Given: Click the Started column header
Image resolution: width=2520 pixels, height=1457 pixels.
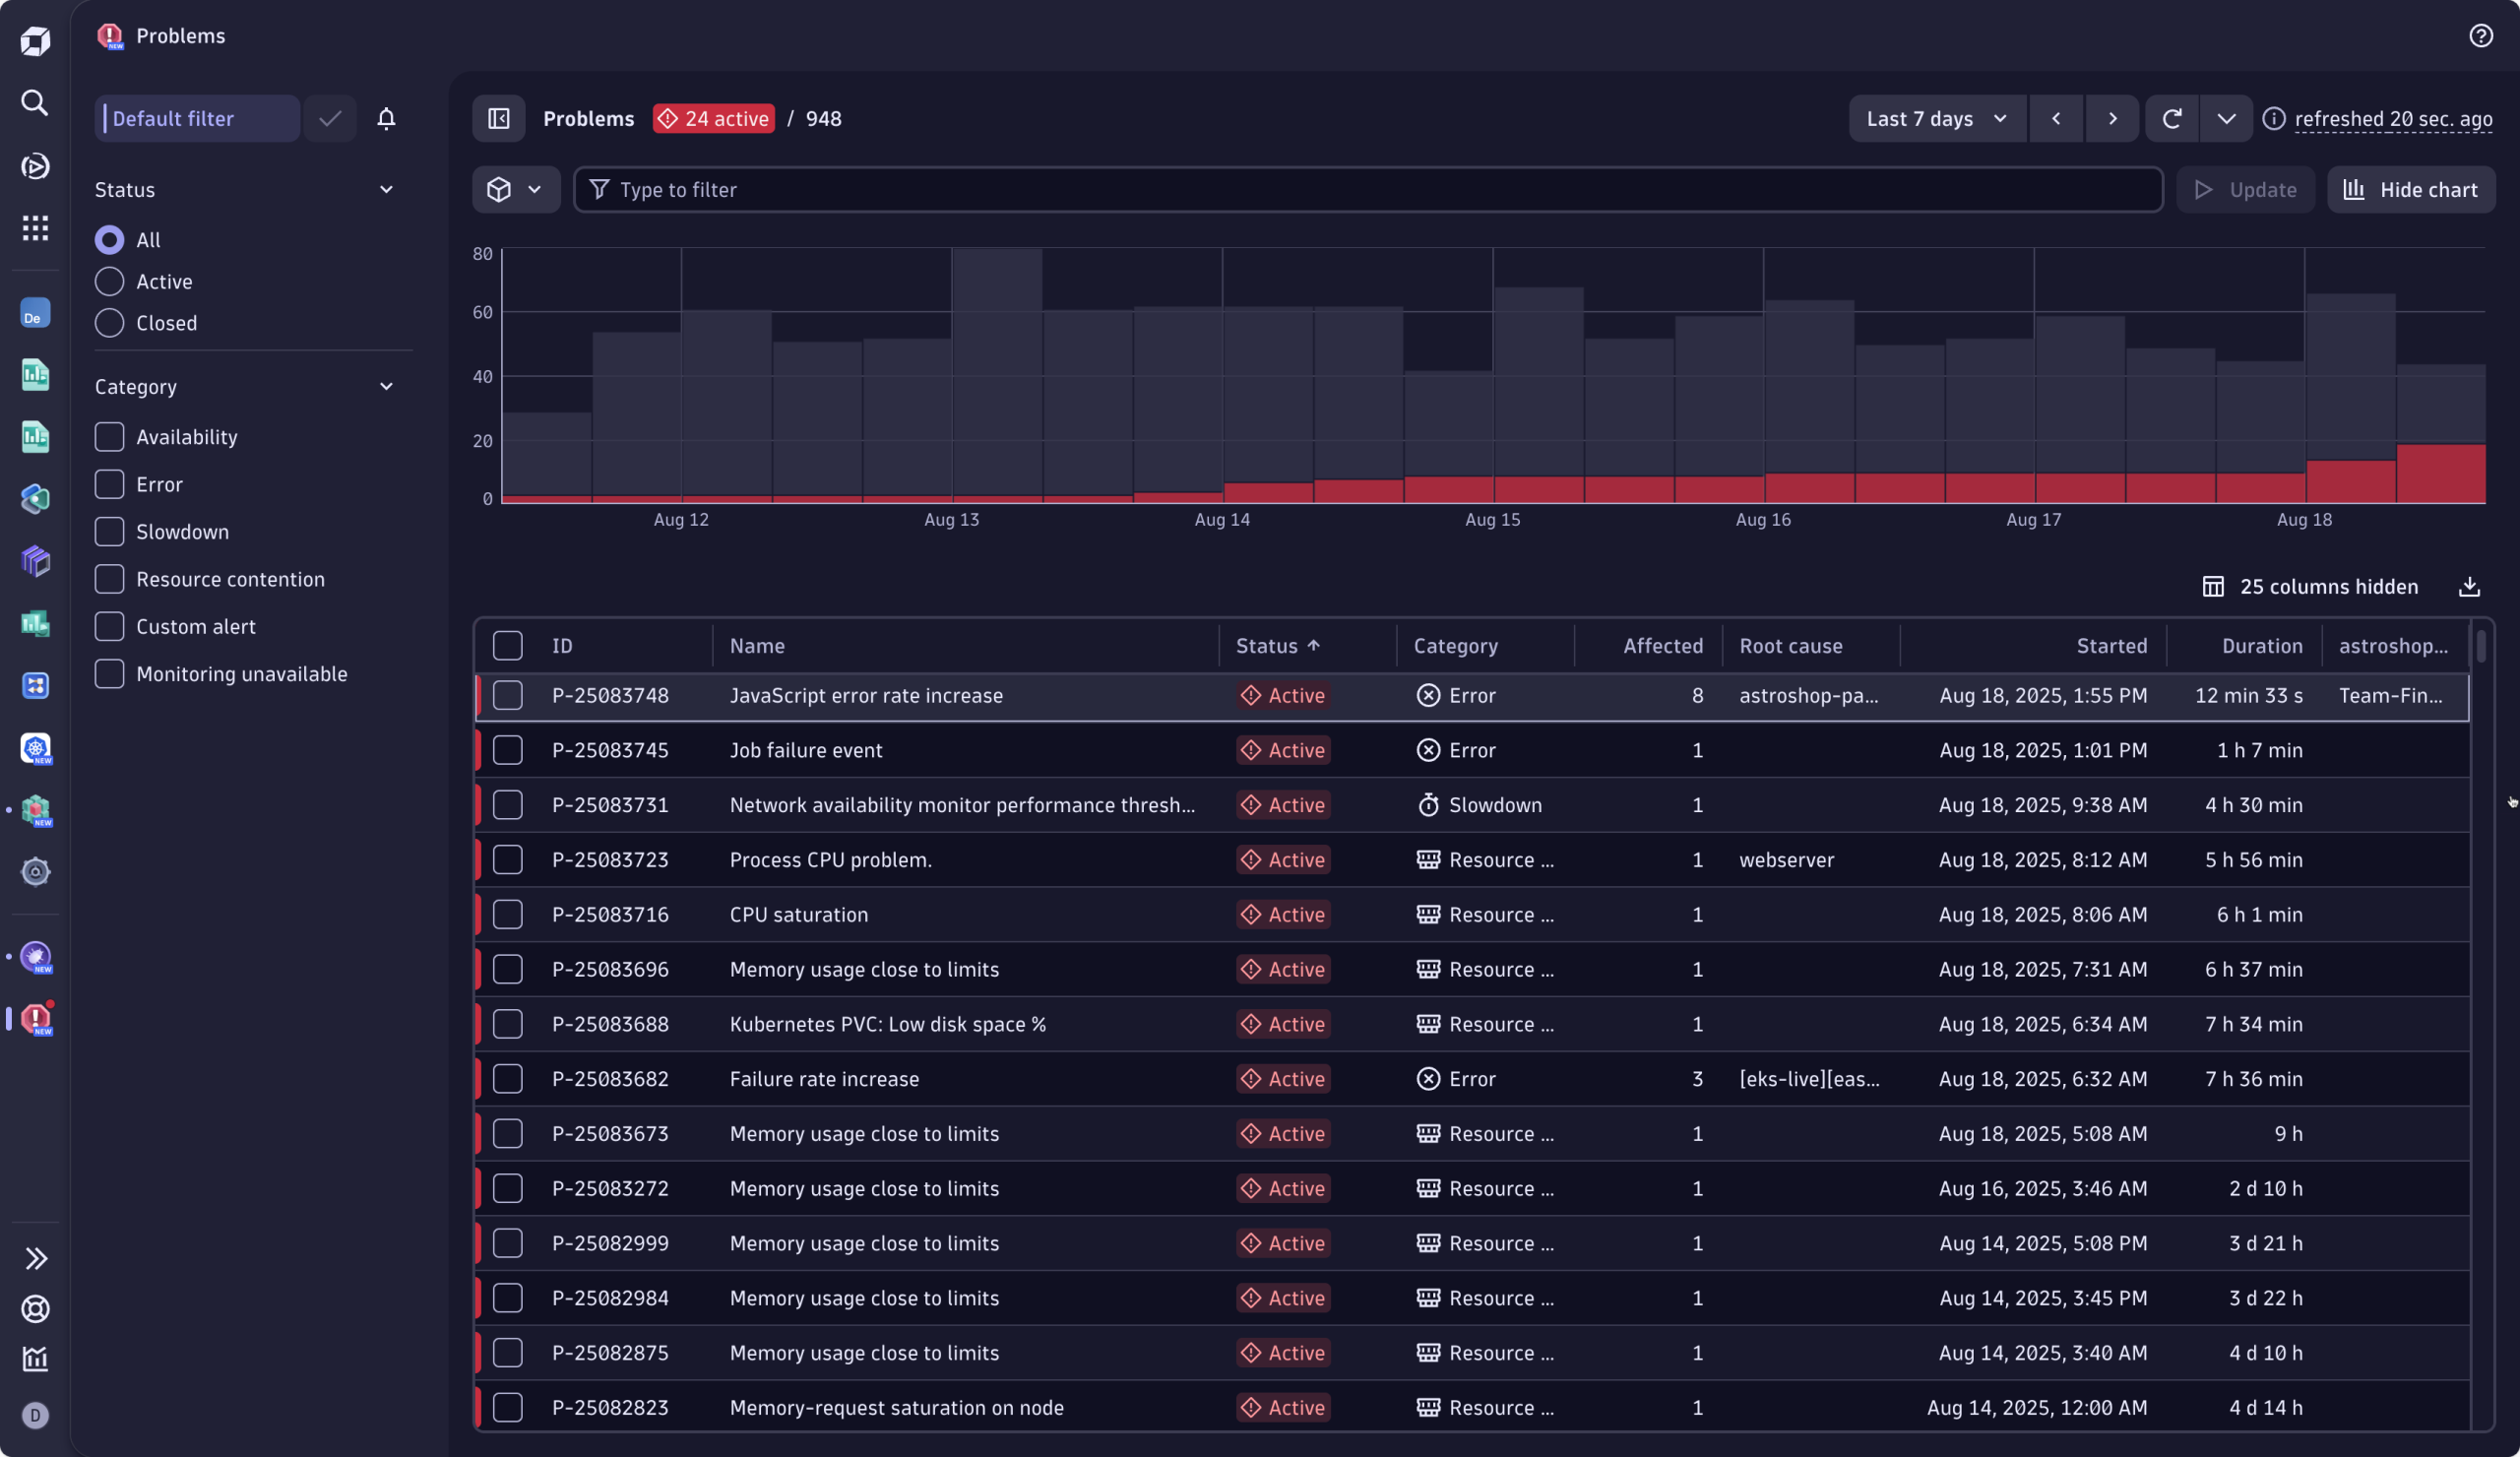Looking at the screenshot, I should pyautogui.click(x=2111, y=645).
